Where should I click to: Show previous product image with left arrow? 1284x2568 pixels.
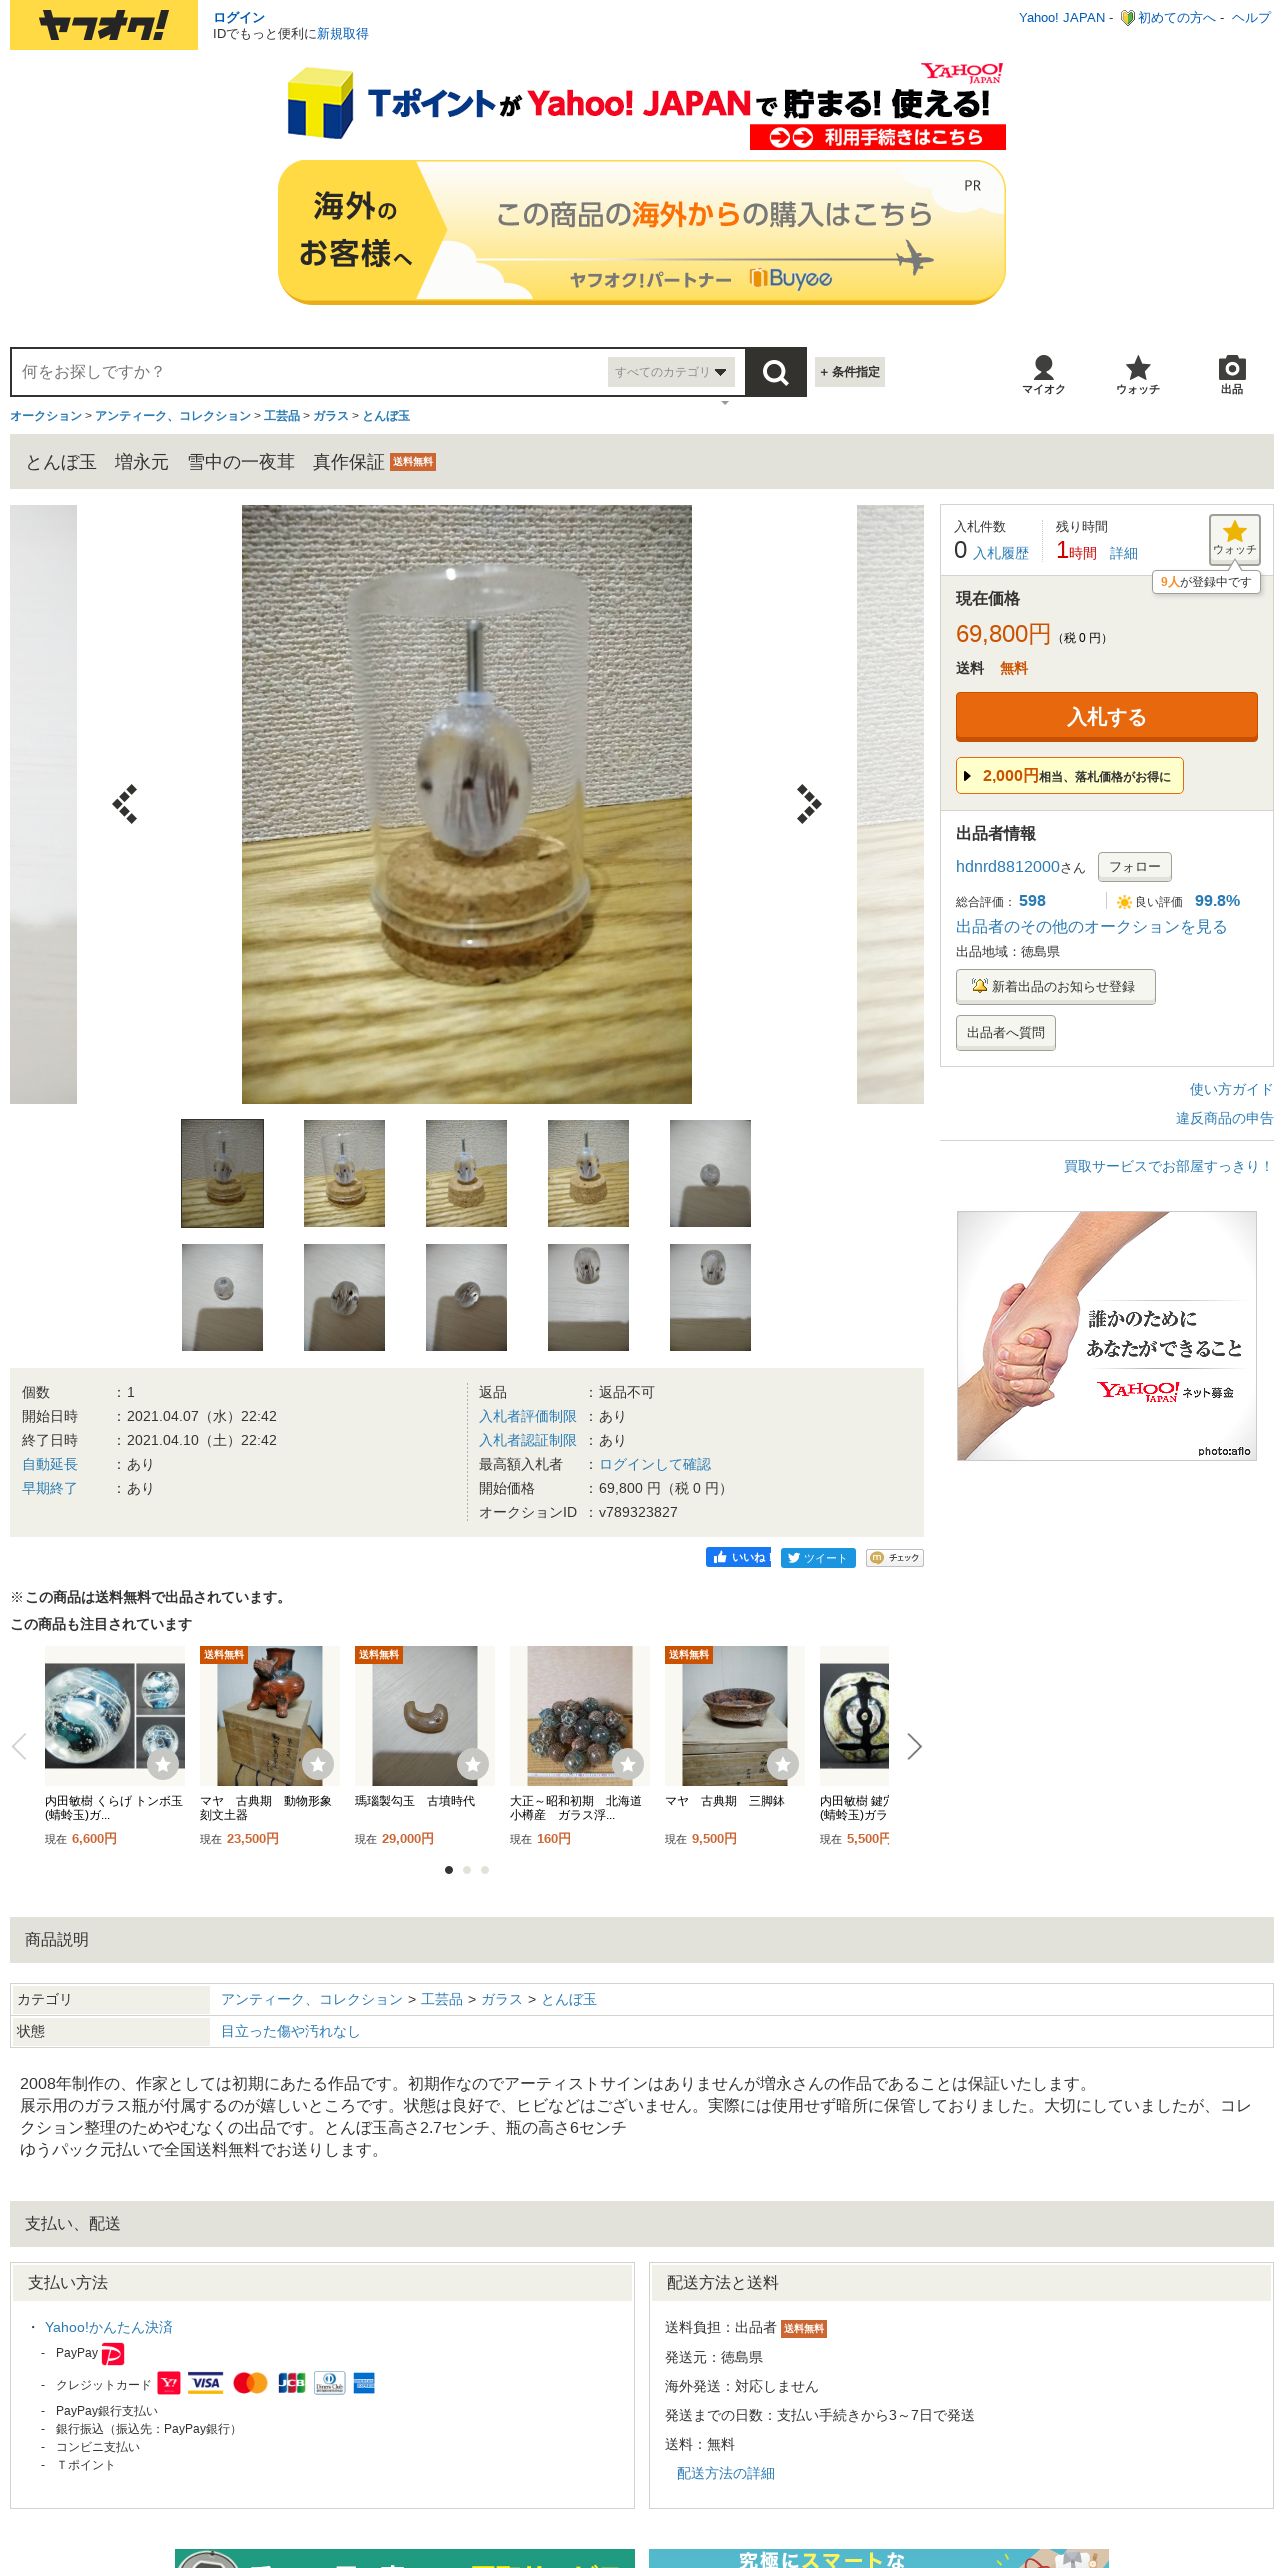coord(125,804)
